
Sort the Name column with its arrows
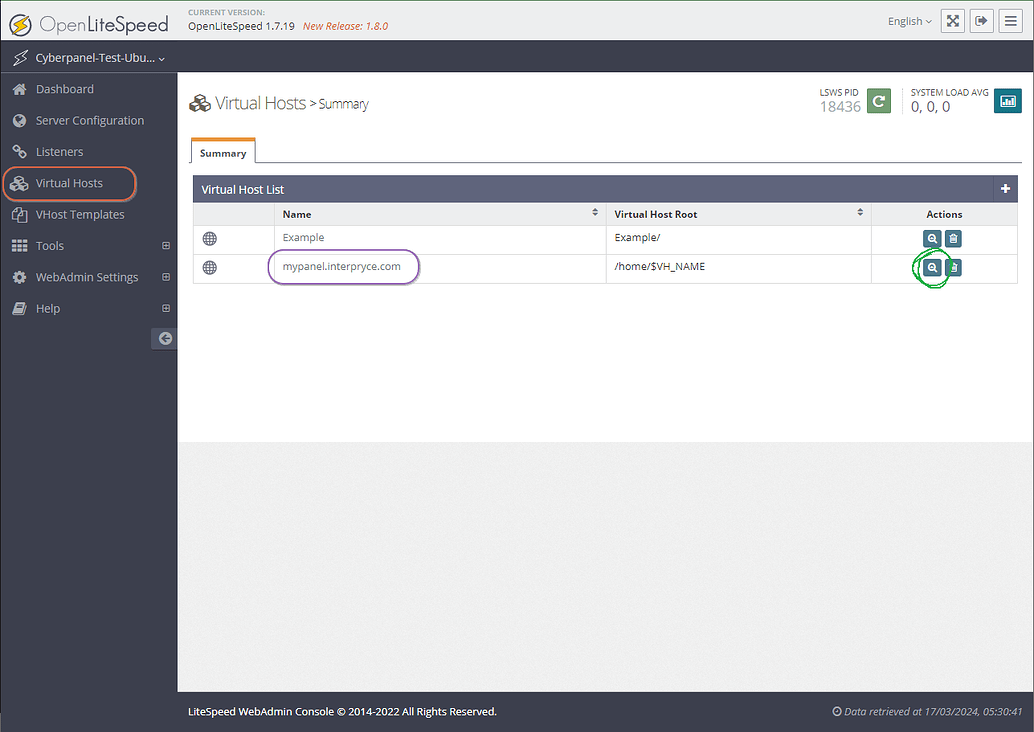point(595,212)
